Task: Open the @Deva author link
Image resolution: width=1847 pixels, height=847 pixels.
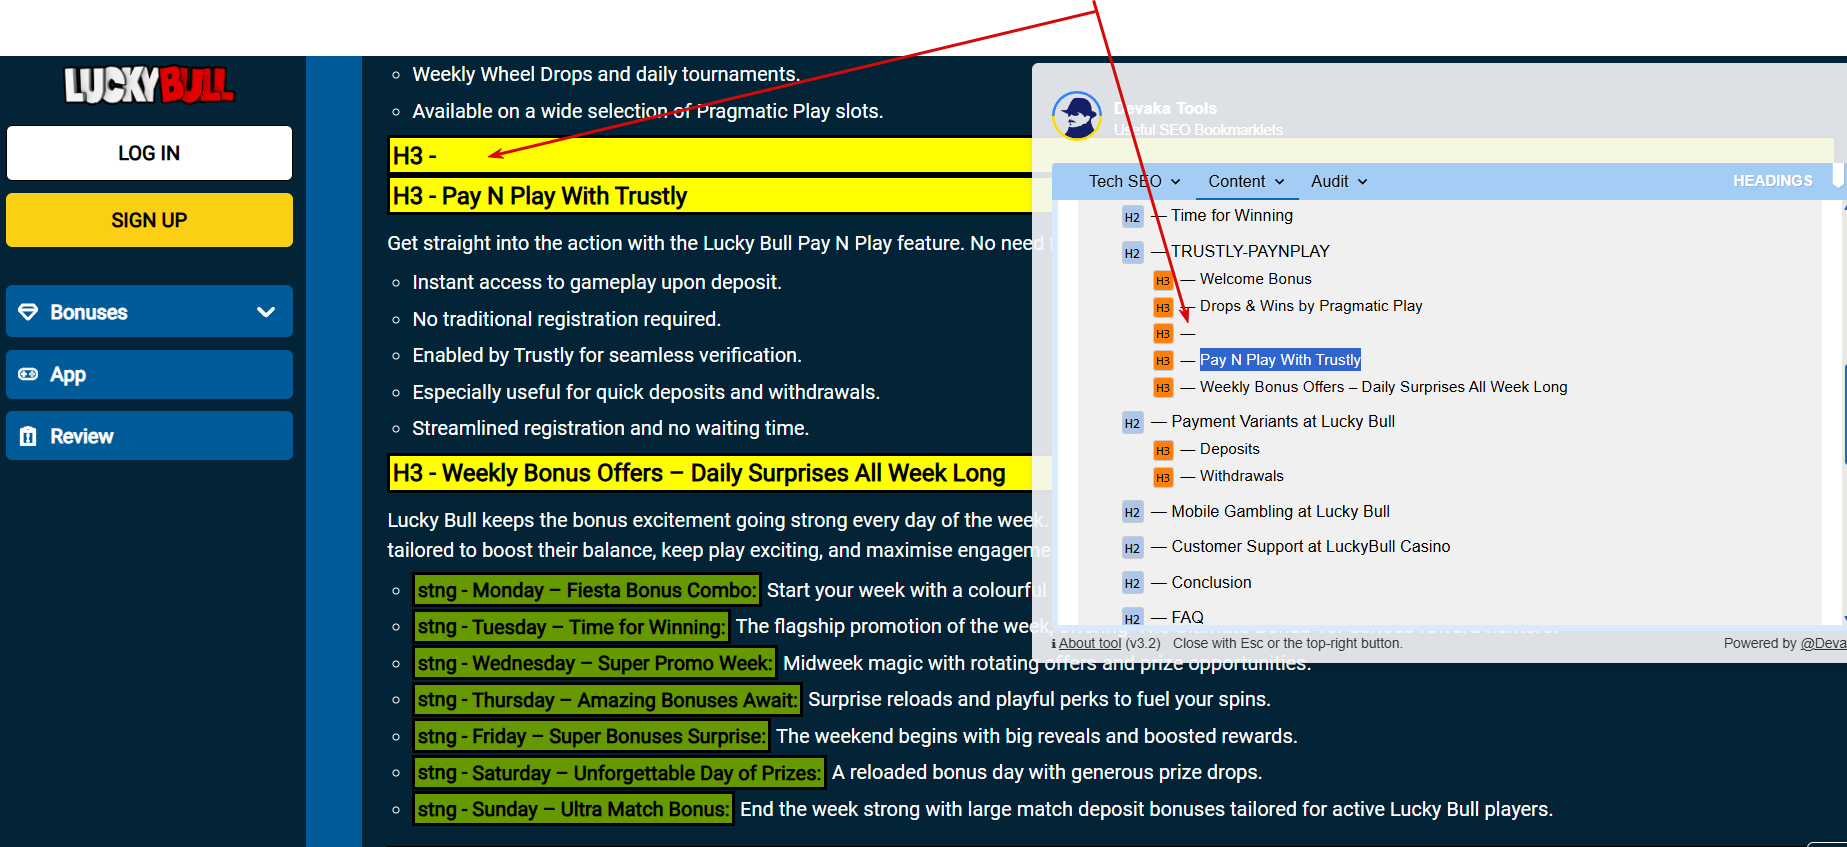Action: [x=1823, y=643]
